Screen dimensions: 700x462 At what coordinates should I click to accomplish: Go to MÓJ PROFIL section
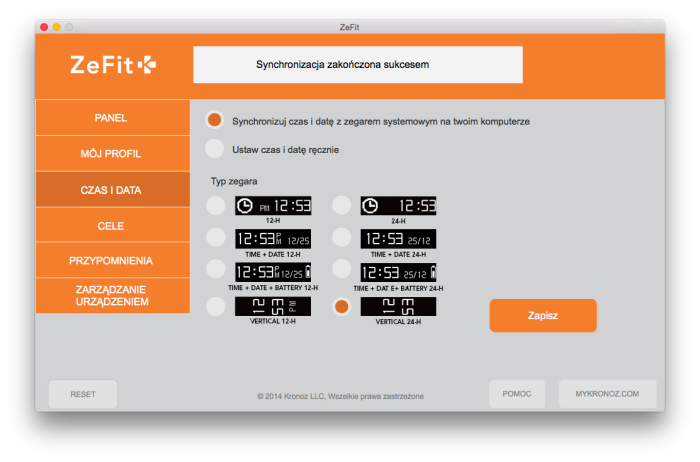coord(111,154)
